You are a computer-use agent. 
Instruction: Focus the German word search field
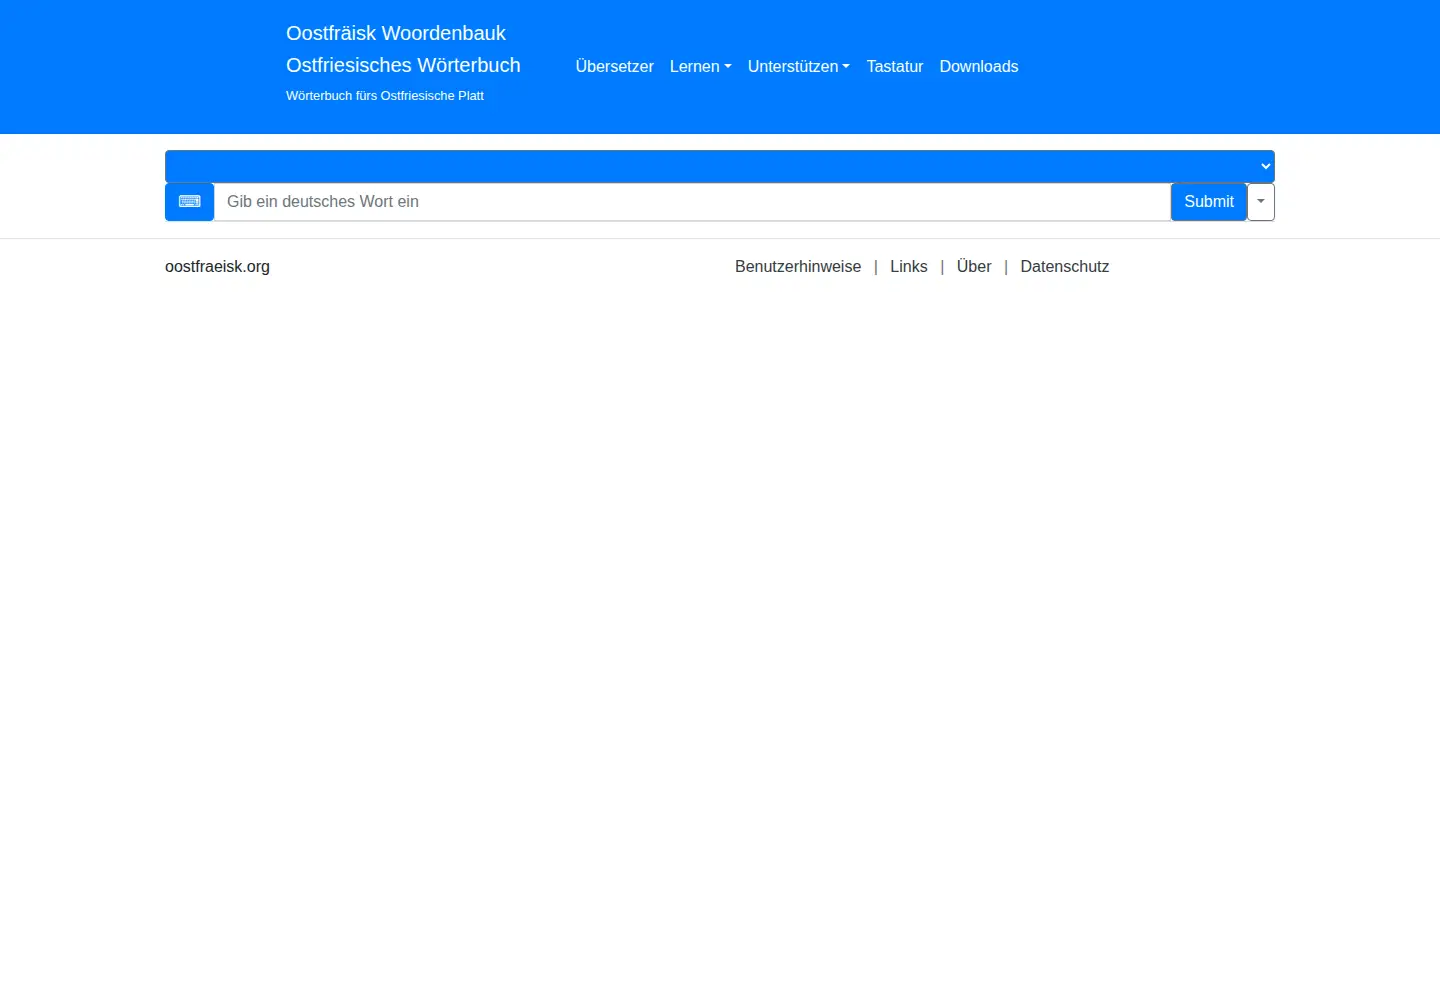692,202
